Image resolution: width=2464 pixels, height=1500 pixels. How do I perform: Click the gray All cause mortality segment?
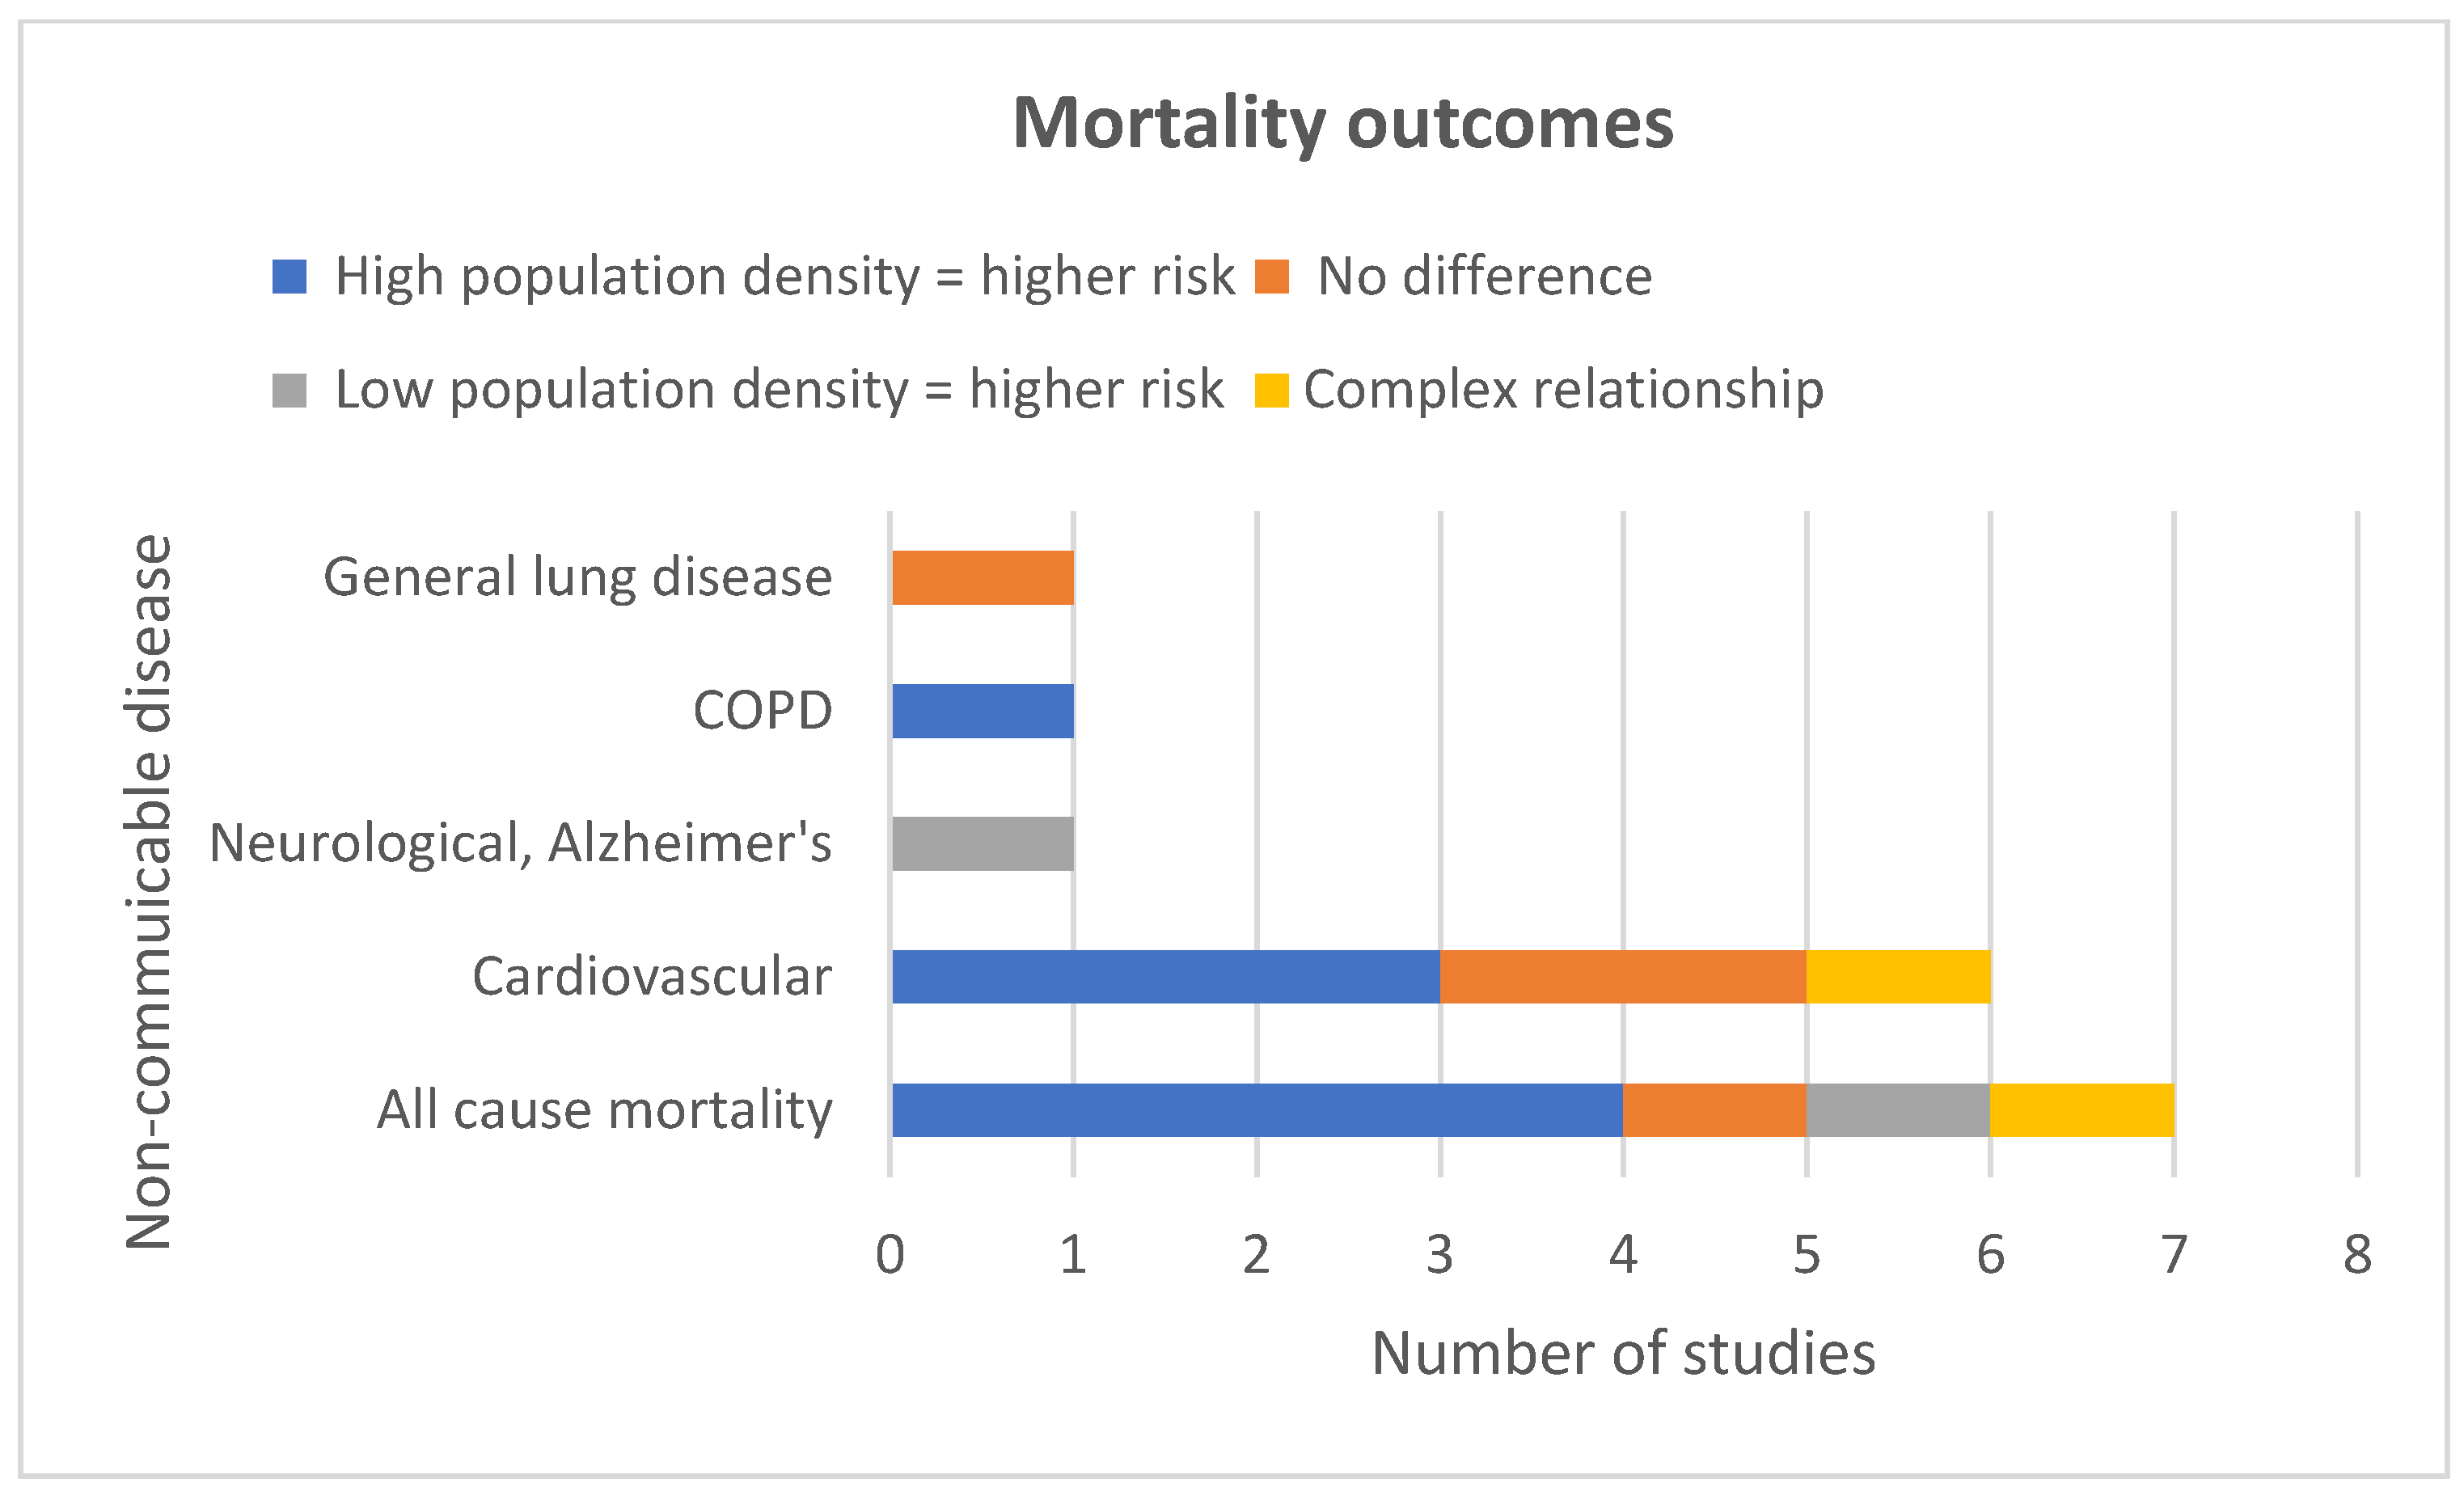[1898, 1110]
